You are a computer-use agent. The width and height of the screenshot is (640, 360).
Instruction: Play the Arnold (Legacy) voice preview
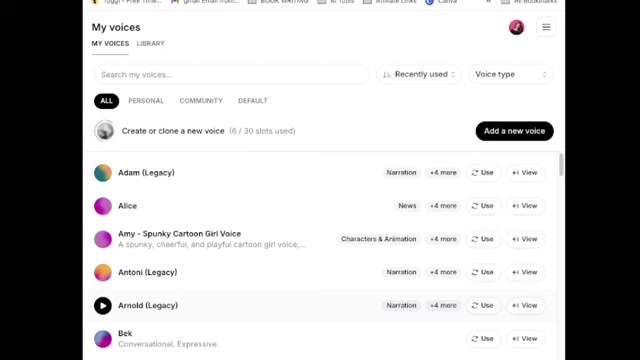pyautogui.click(x=103, y=306)
